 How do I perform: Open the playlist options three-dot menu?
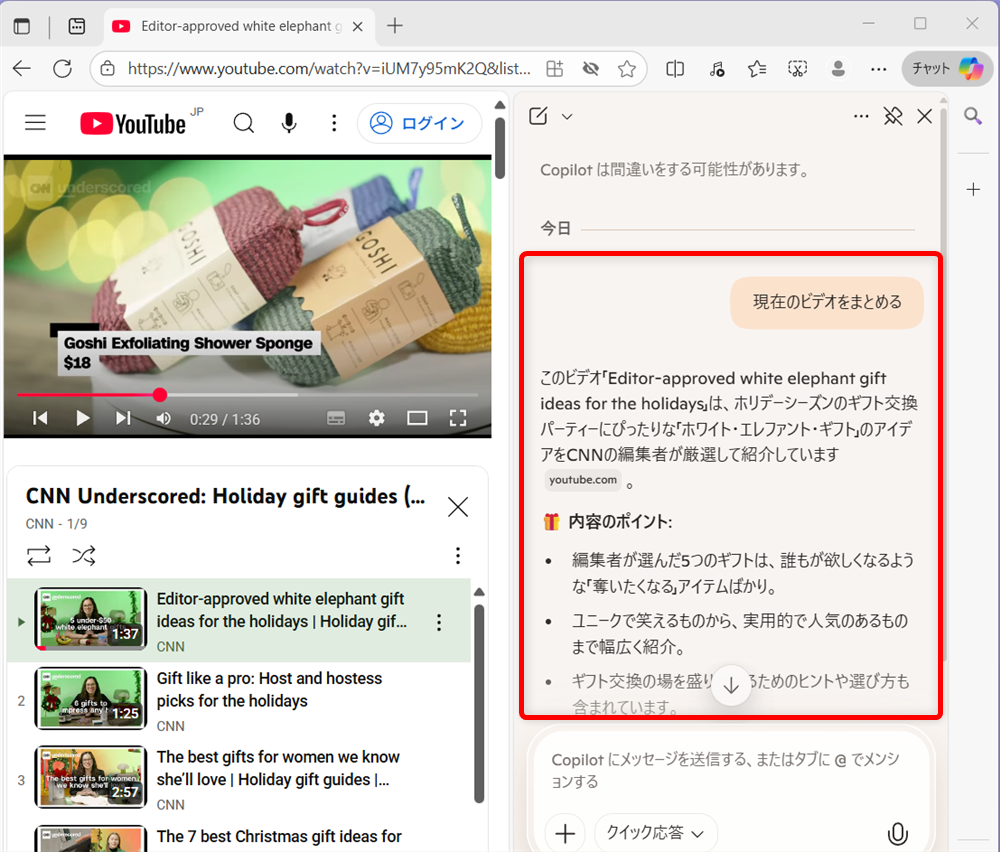click(458, 556)
